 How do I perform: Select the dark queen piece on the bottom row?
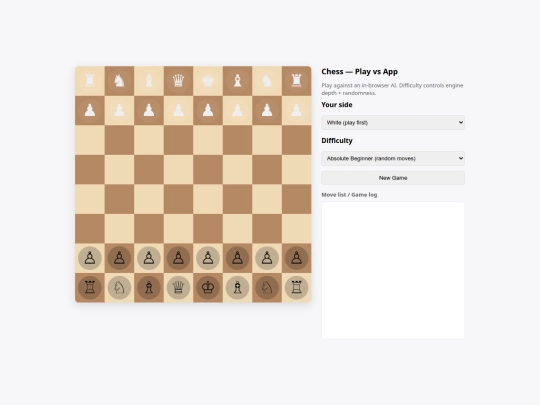click(x=178, y=287)
